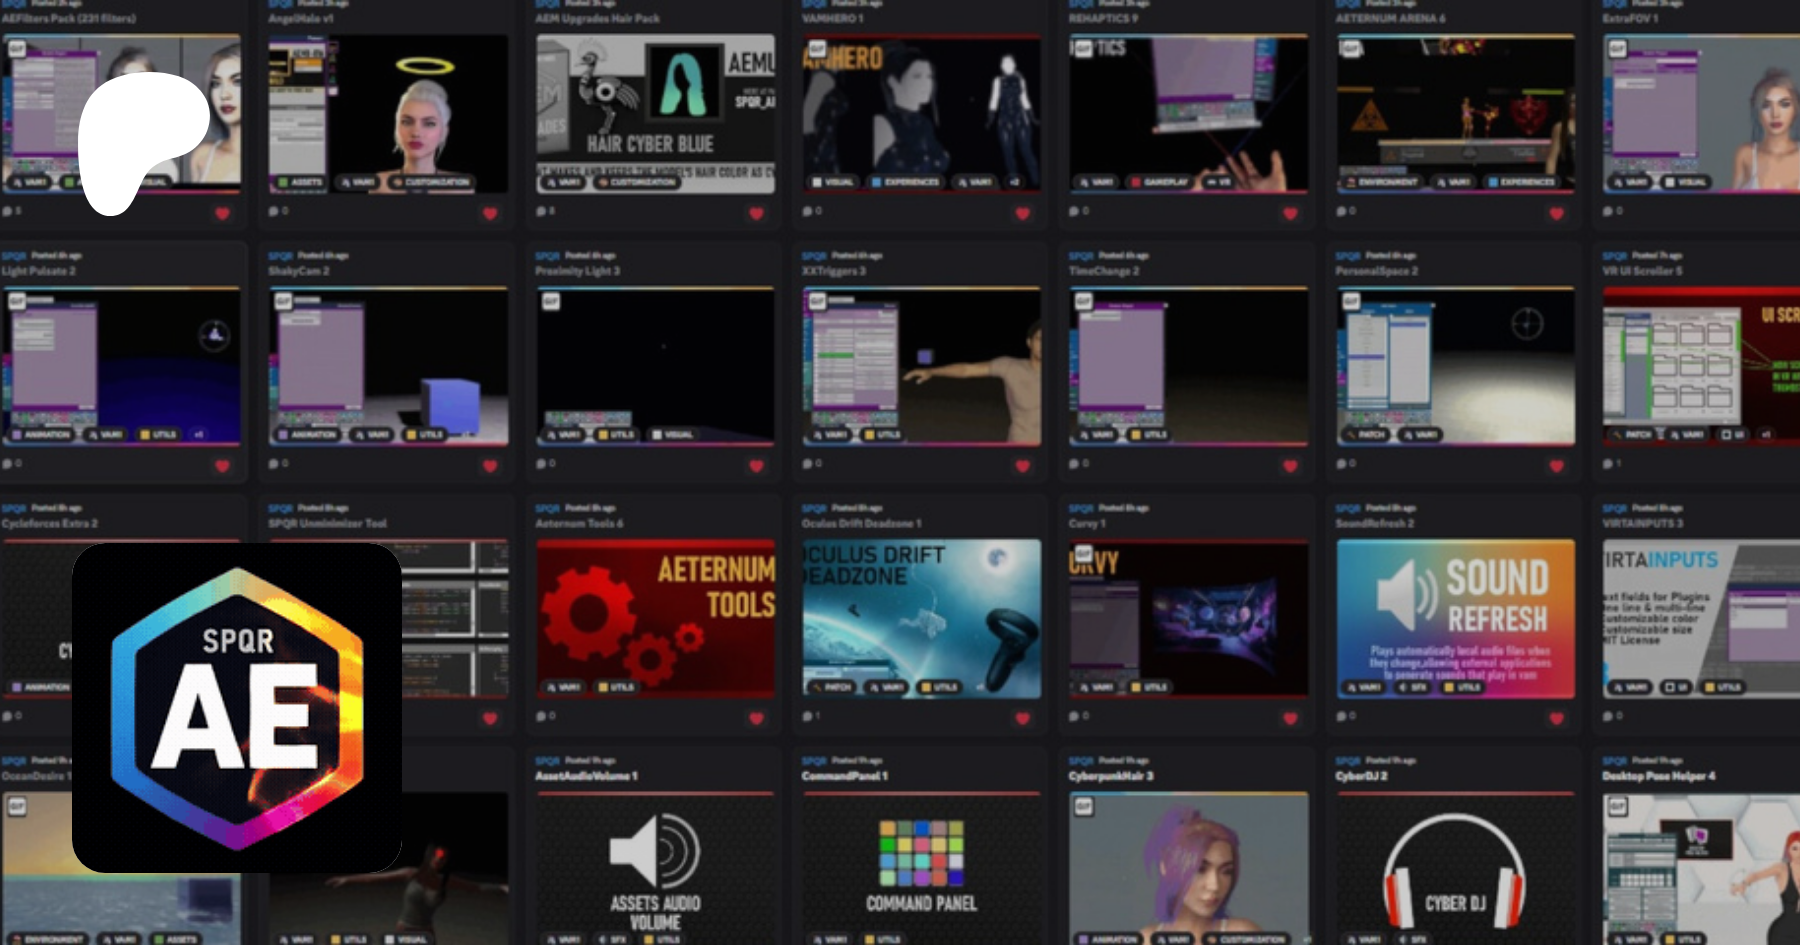Toggle the heart on the VAMHERO 1 card
The image size is (1800, 945).
(1023, 213)
